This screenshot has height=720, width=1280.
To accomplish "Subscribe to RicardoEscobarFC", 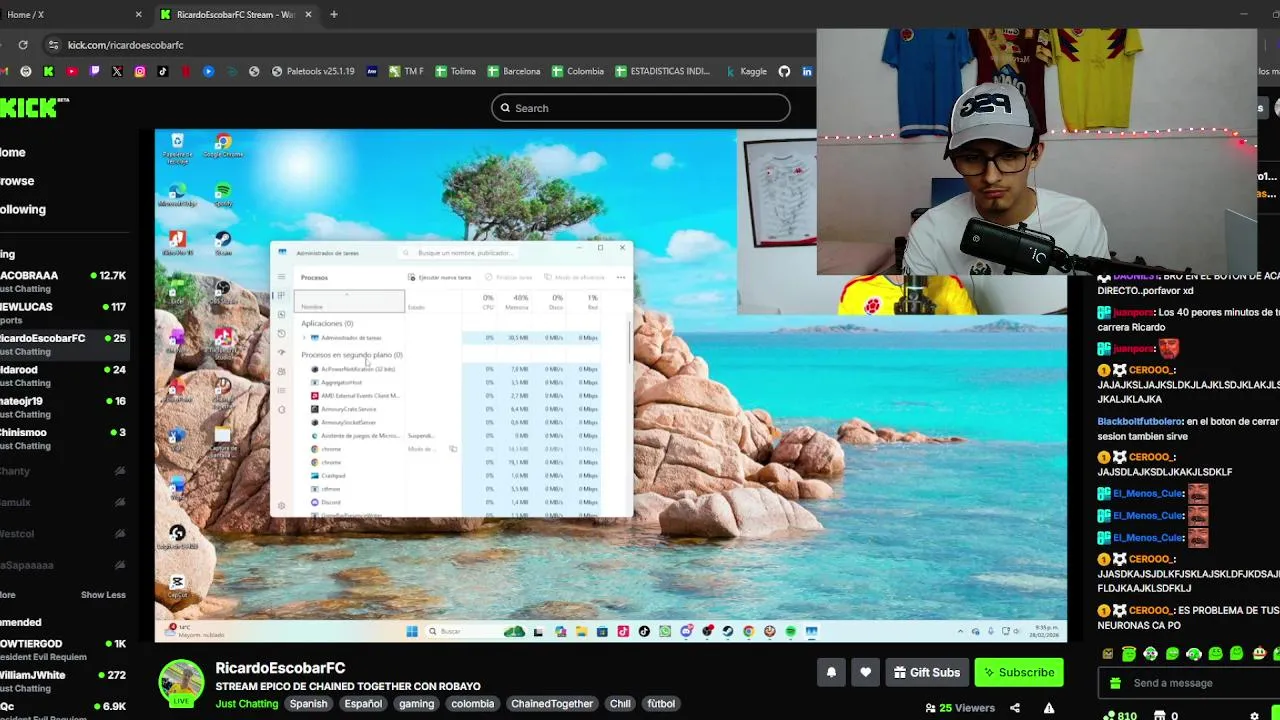I will tap(1018, 673).
